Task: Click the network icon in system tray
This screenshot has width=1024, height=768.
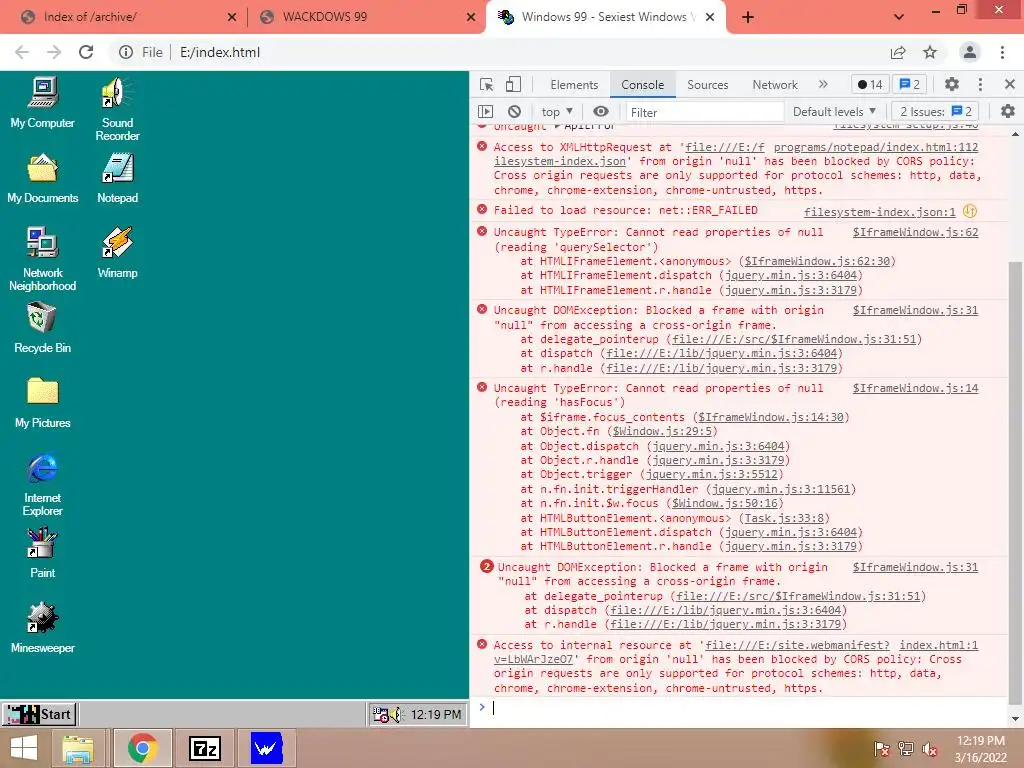Action: coord(905,749)
